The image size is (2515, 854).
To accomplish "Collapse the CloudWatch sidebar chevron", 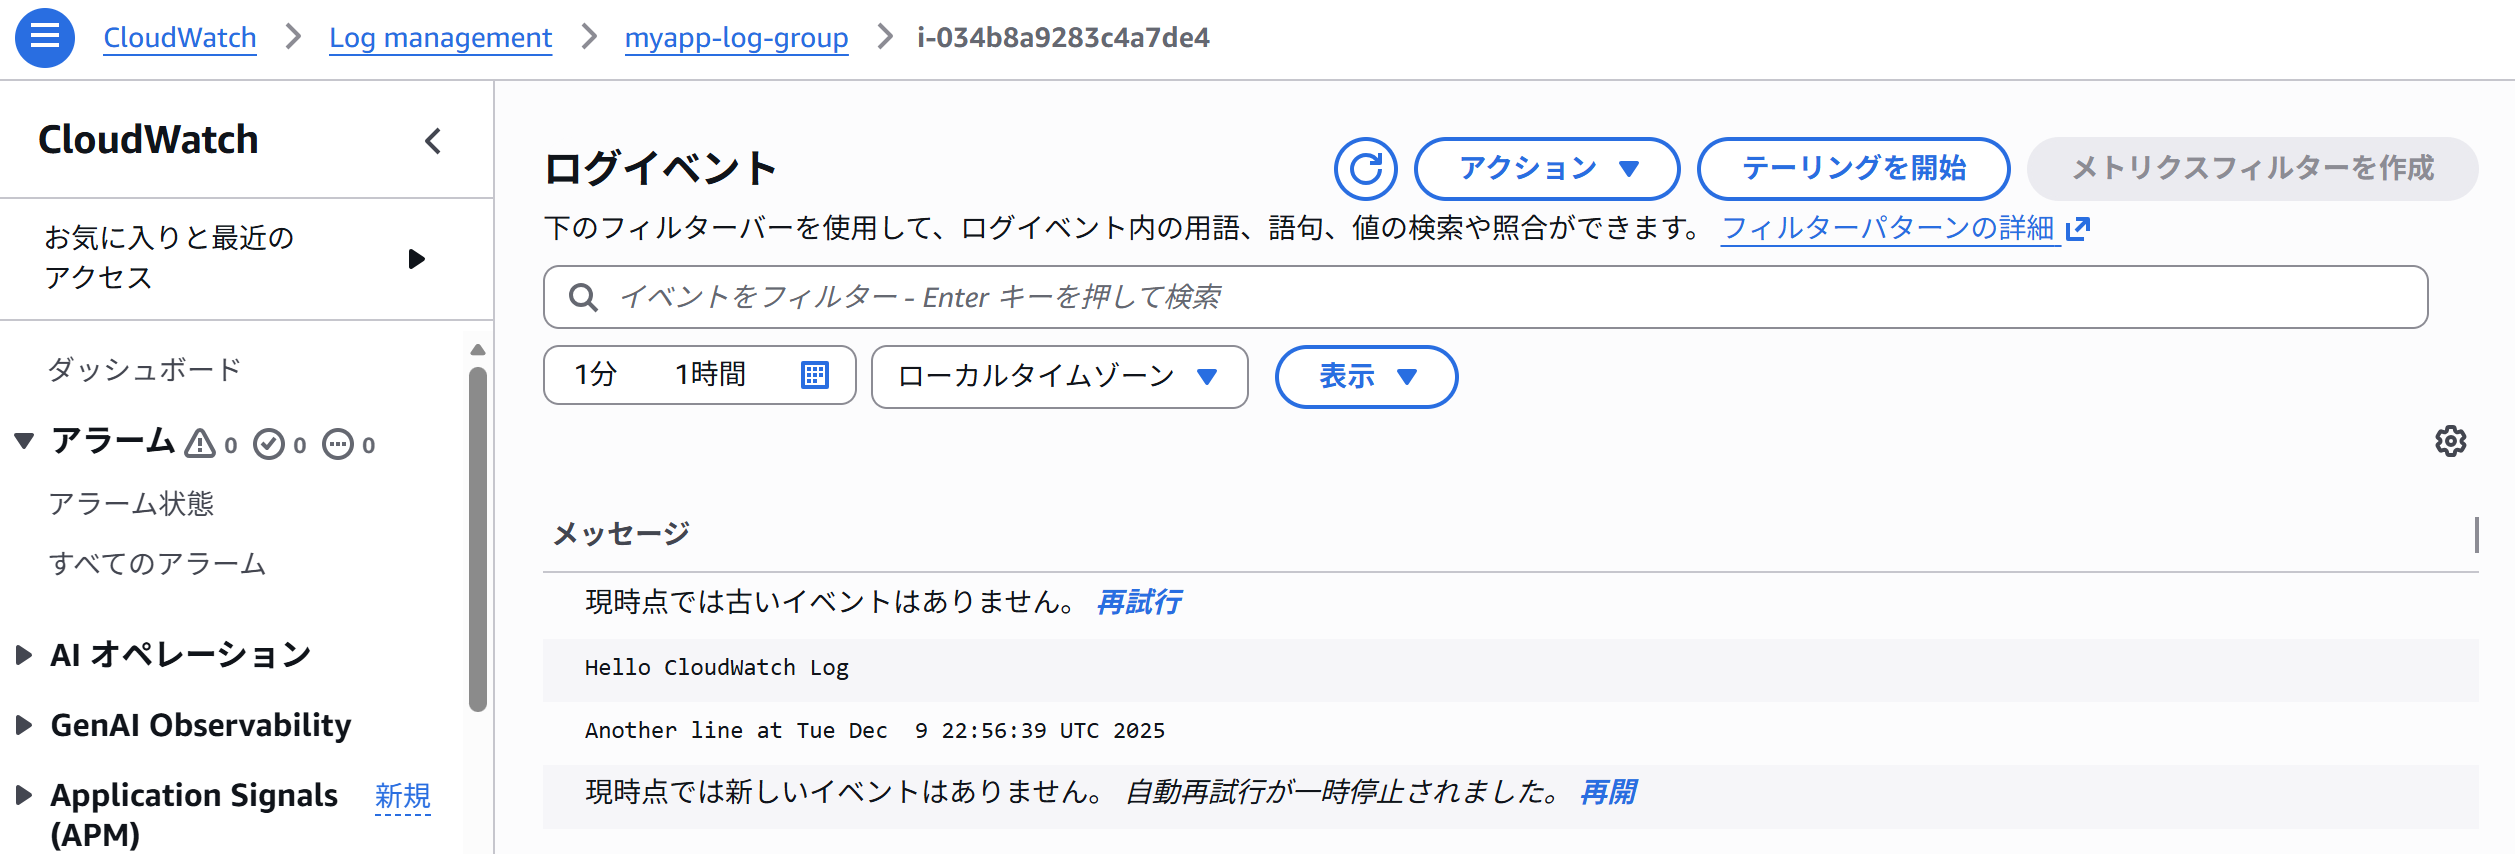I will pyautogui.click(x=433, y=141).
